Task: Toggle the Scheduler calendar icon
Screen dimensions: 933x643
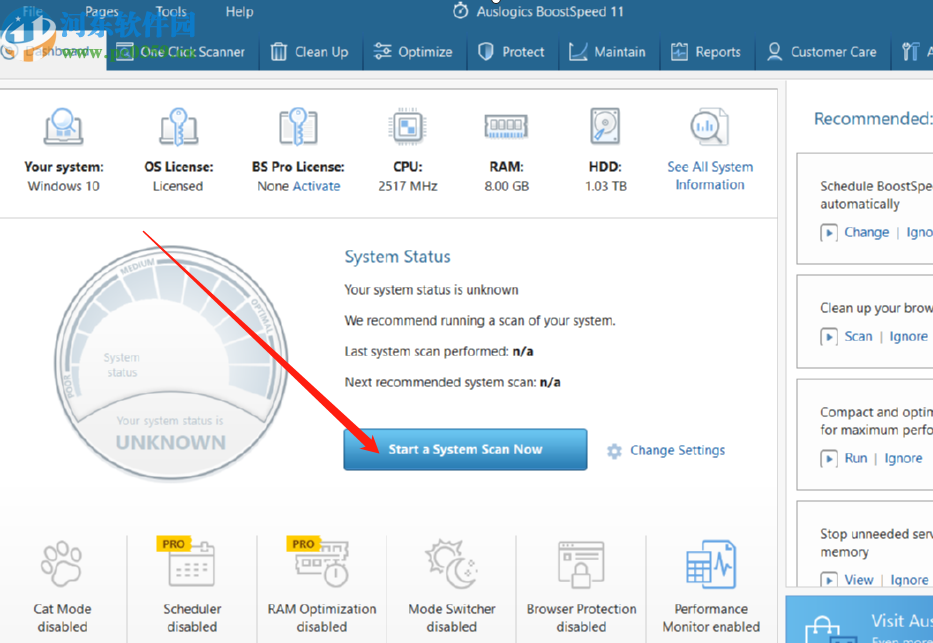Action: tap(191, 563)
